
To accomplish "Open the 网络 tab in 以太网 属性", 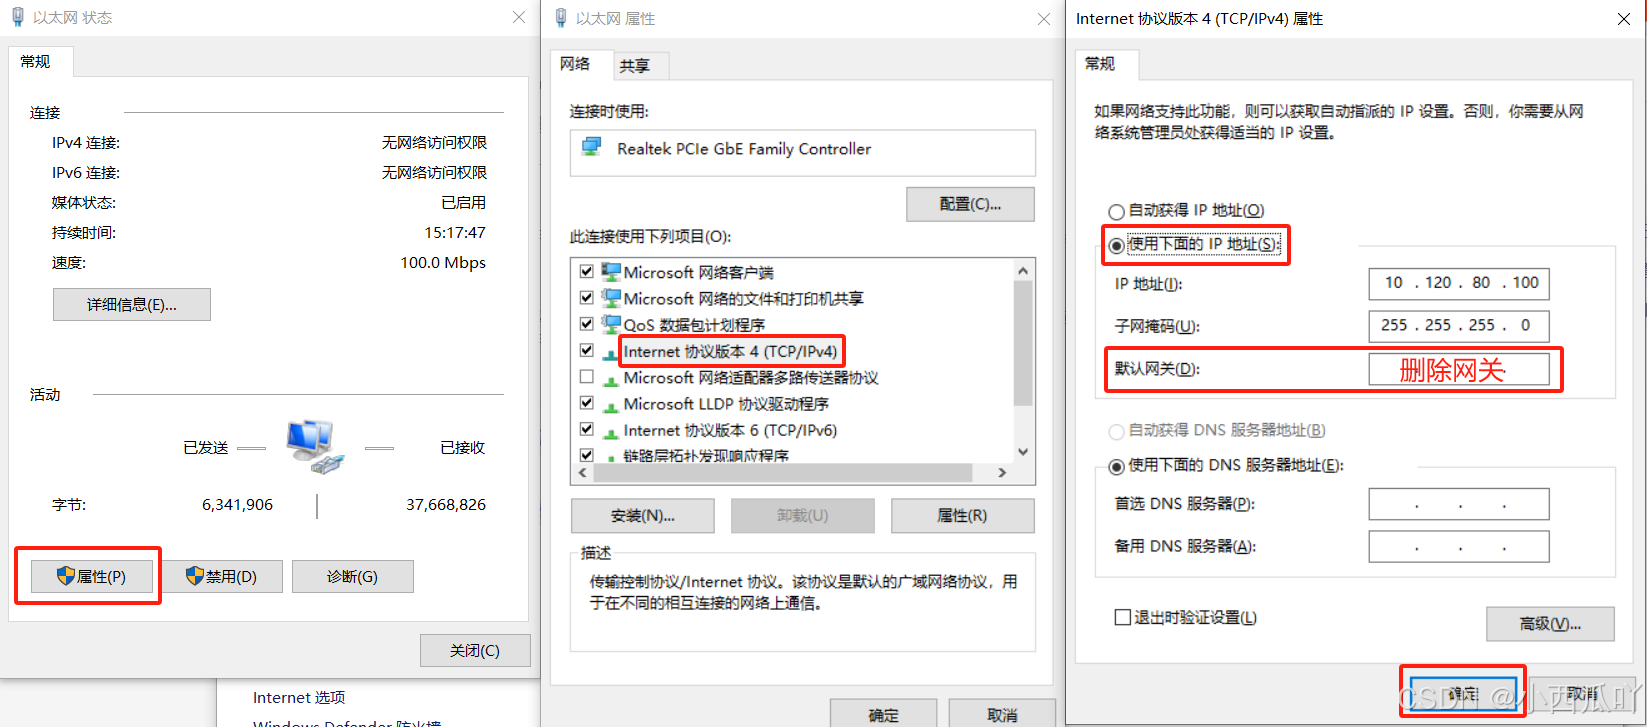I will pyautogui.click(x=576, y=64).
